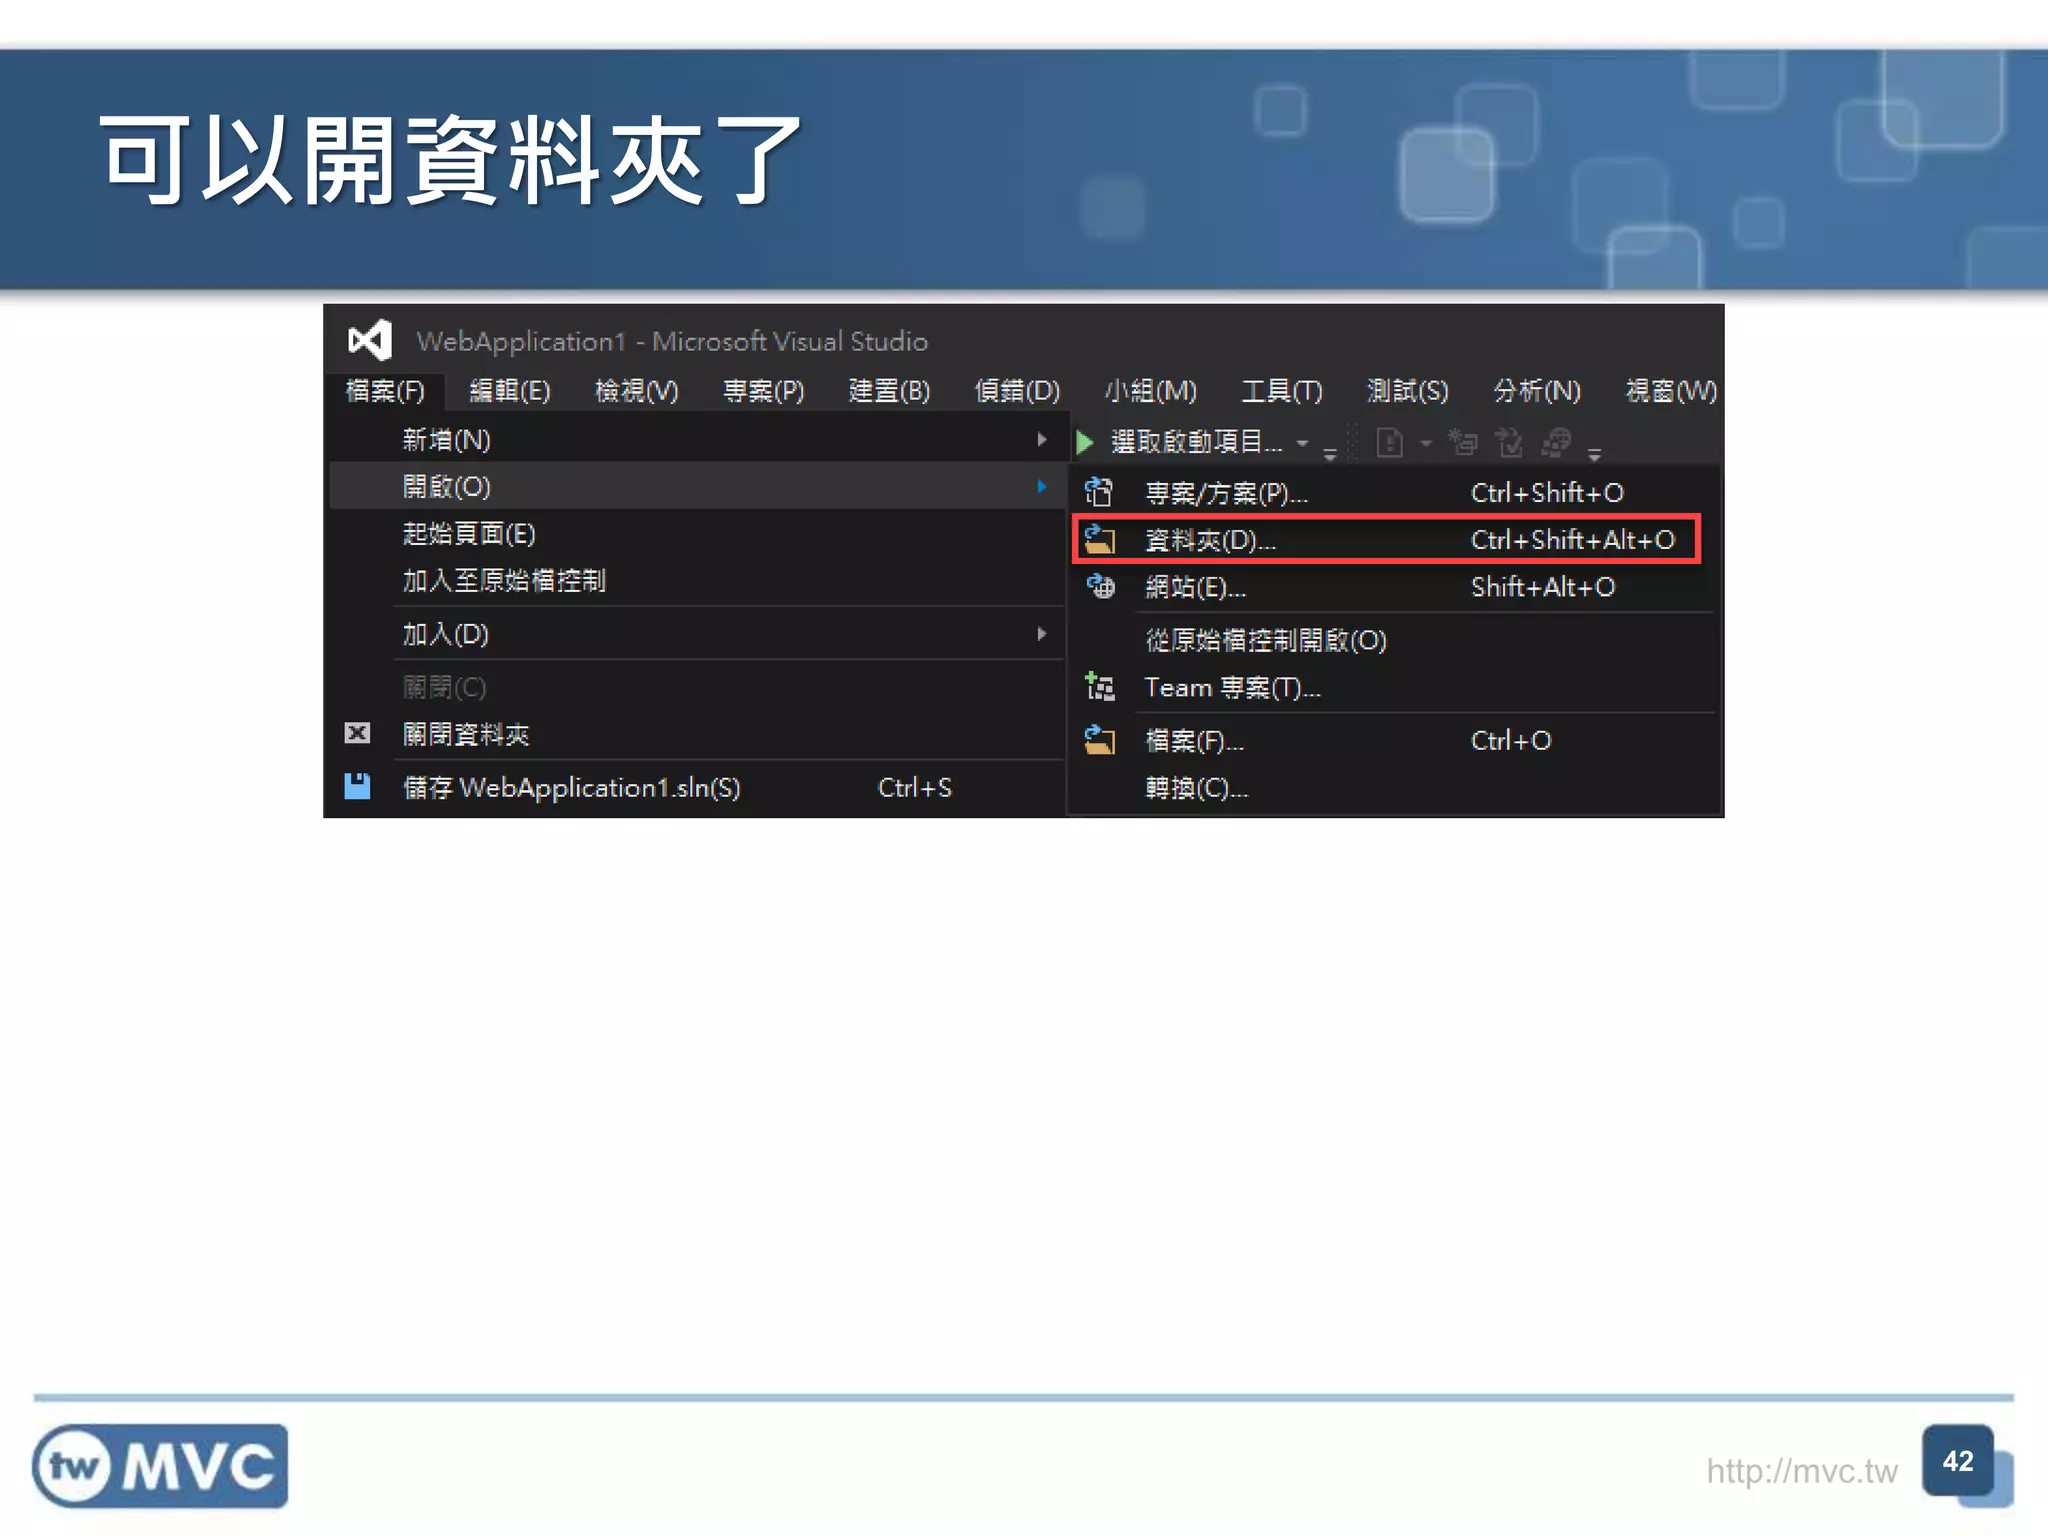Click the green start debugging arrow
The height and width of the screenshot is (1536, 2048).
click(1085, 442)
